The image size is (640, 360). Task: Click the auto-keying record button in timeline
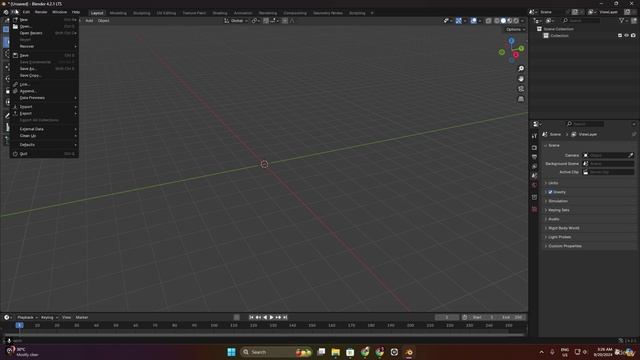236,317
